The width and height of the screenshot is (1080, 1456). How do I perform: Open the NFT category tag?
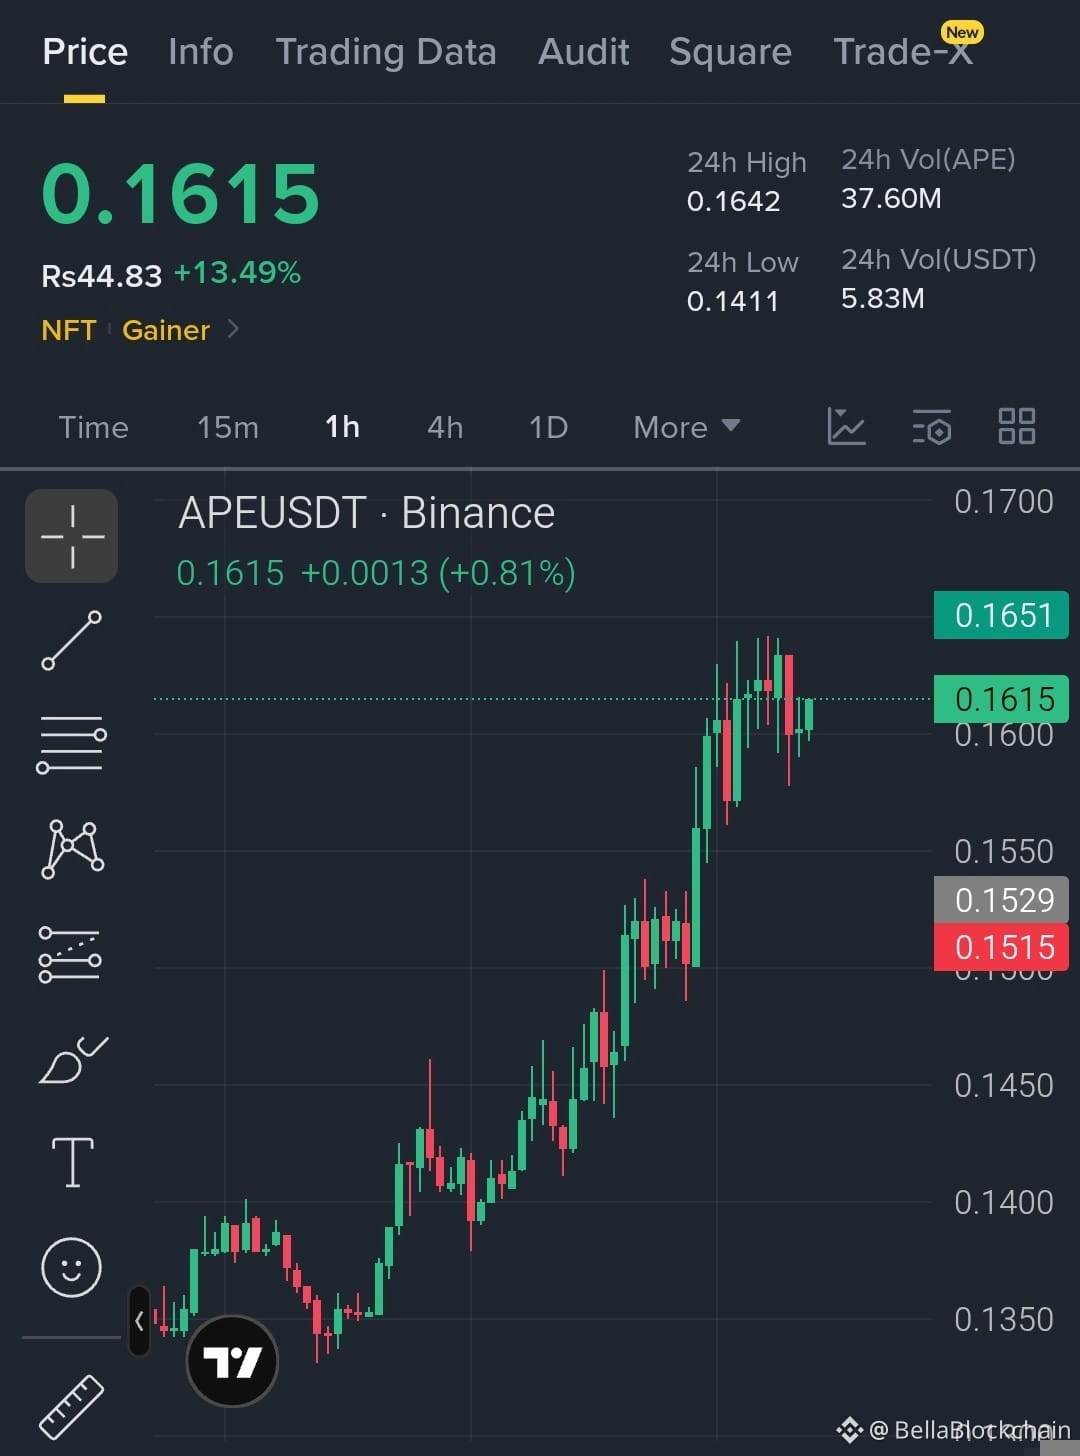point(69,330)
